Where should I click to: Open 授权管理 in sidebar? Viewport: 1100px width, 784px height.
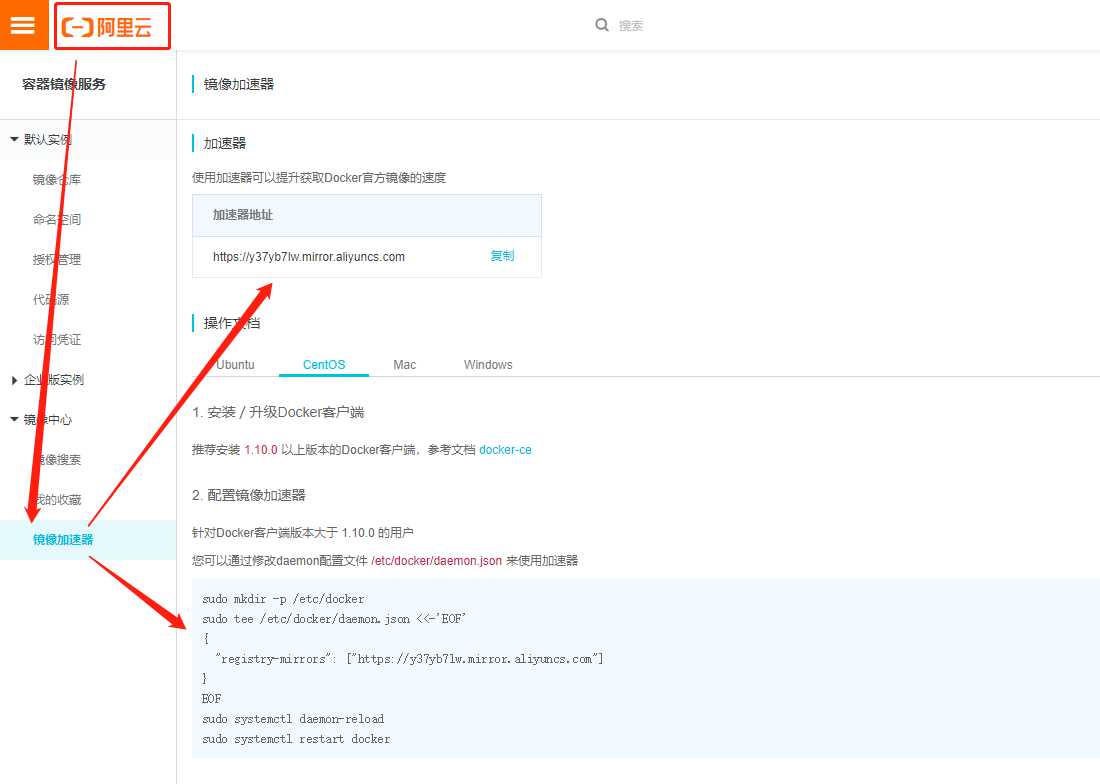click(57, 259)
